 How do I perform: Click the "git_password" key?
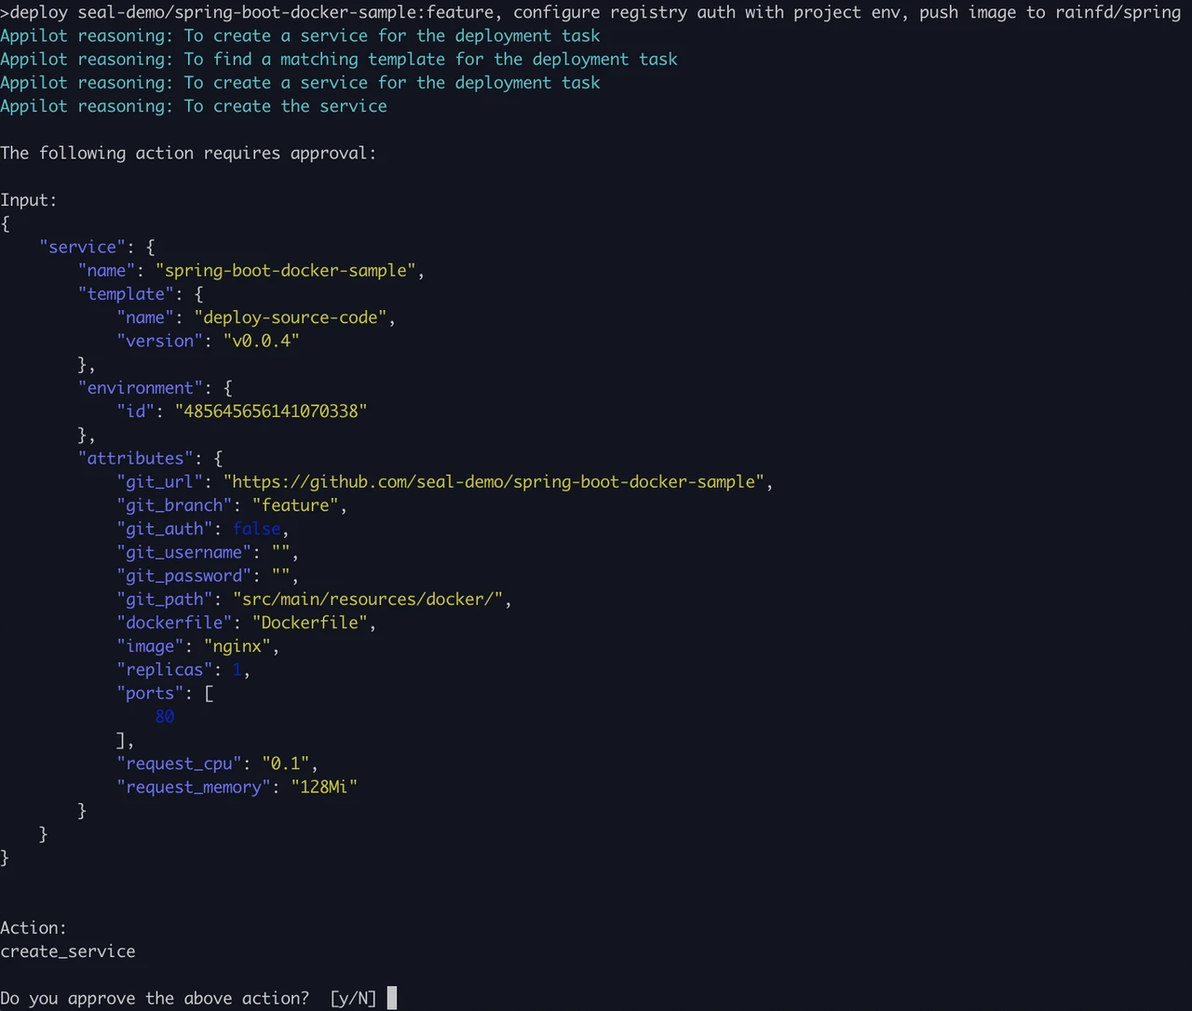pos(183,576)
